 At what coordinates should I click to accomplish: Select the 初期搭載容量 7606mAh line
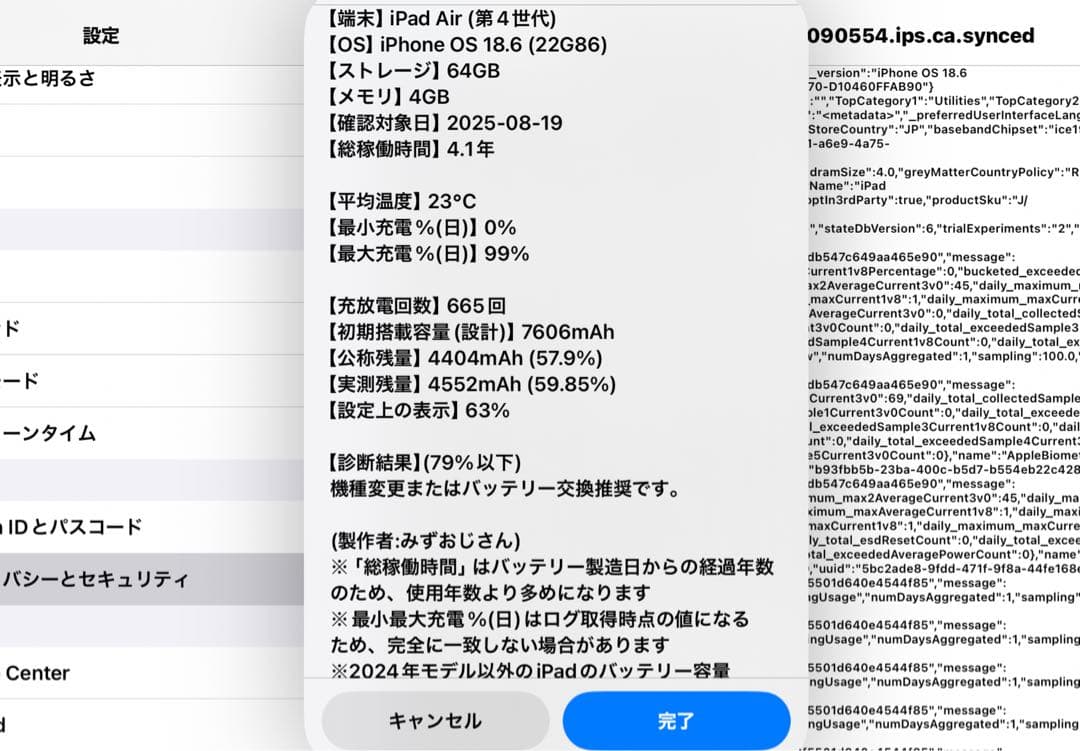470,333
